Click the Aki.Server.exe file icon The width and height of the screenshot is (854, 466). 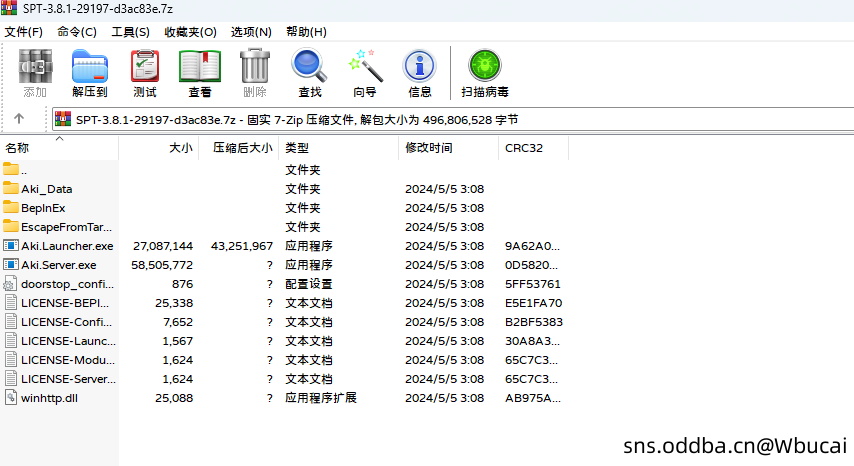[x=11, y=265]
